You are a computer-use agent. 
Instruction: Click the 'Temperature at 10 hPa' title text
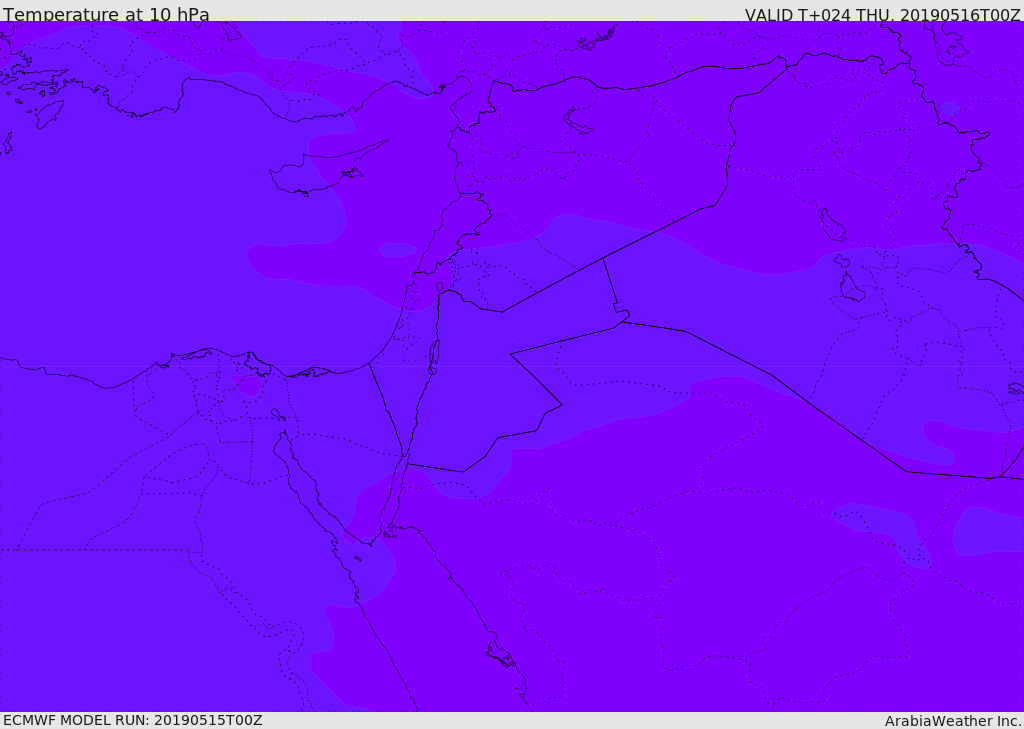(x=106, y=14)
